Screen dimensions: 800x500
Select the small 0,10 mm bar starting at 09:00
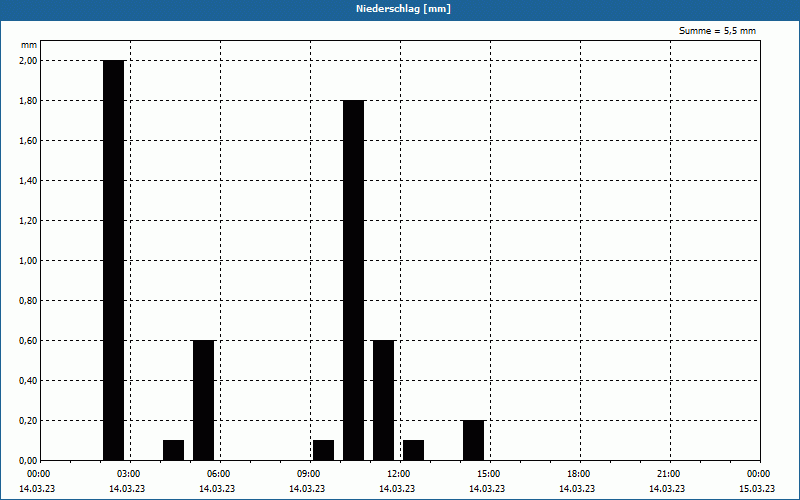click(323, 451)
